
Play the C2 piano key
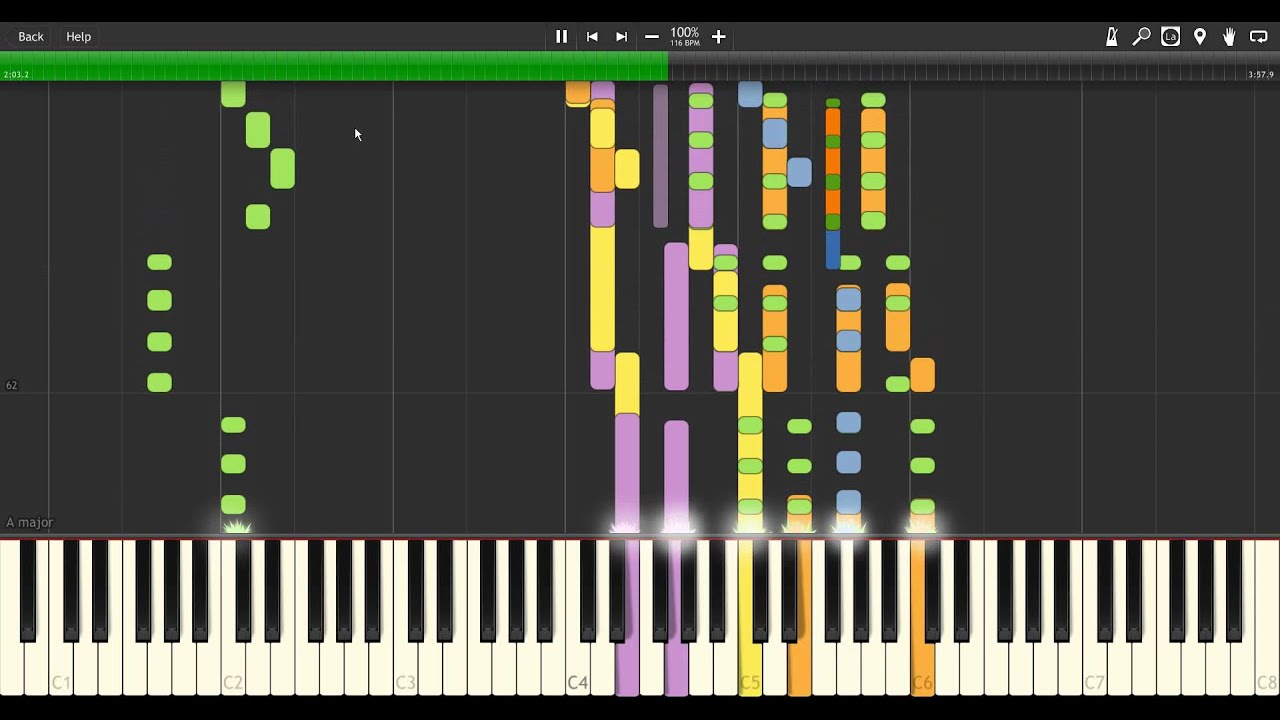tap(233, 670)
